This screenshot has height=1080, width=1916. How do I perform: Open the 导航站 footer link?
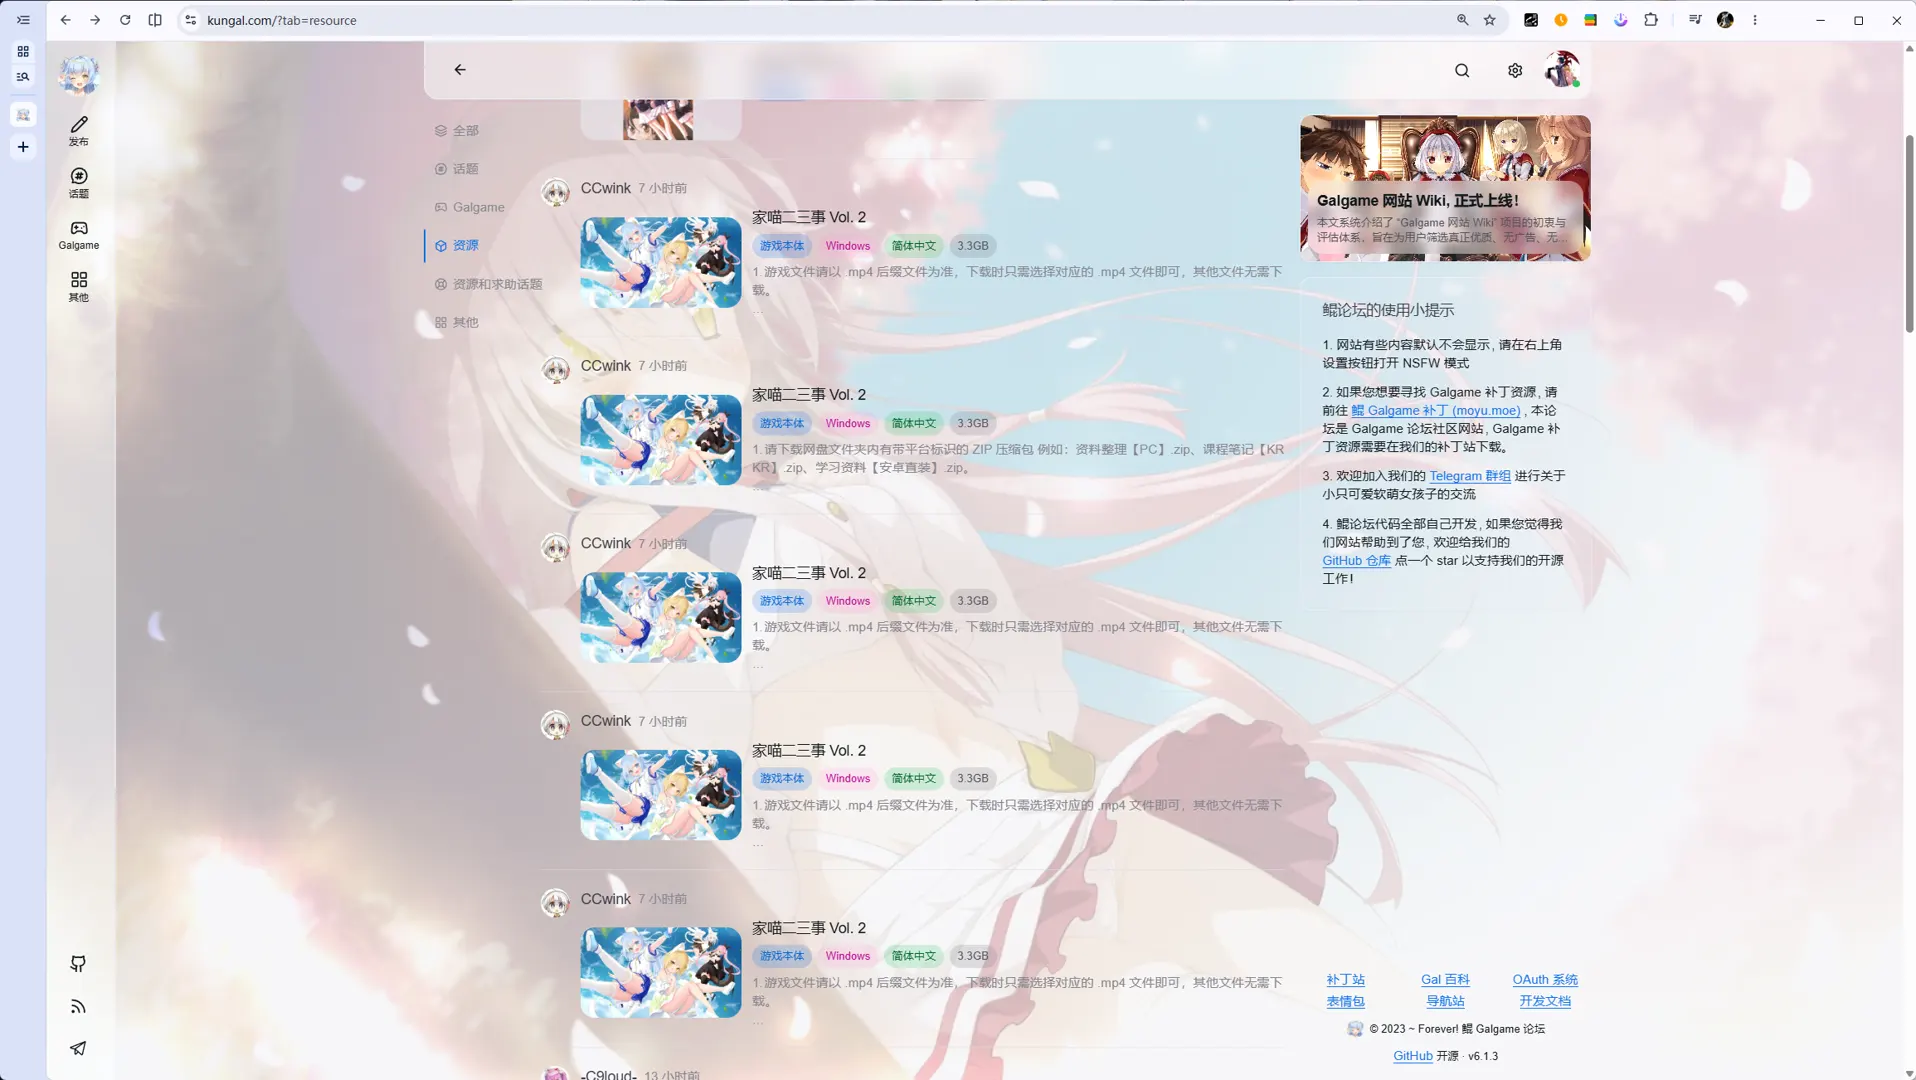(1445, 1001)
